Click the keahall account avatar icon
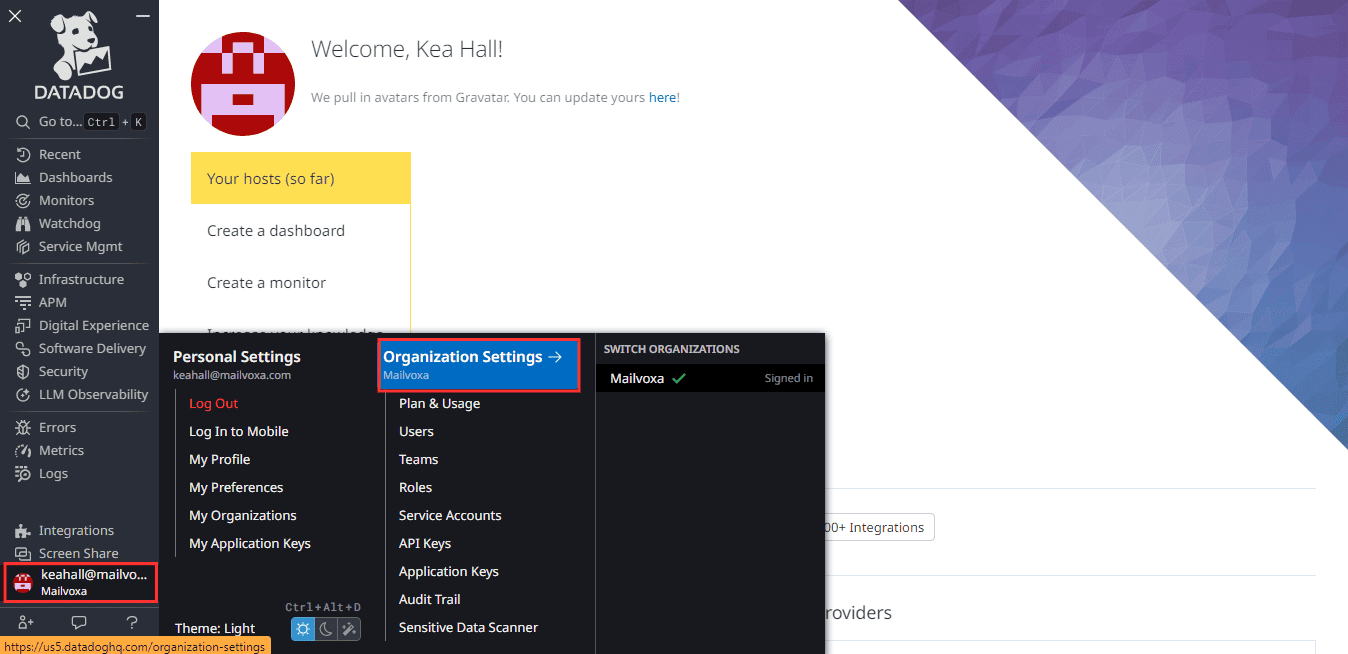The height and width of the screenshot is (654, 1348). click(x=23, y=583)
